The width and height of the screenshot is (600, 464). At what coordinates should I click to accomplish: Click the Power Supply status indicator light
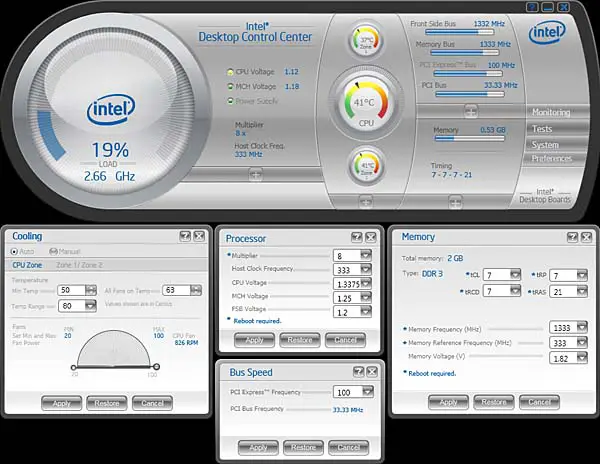(230, 101)
